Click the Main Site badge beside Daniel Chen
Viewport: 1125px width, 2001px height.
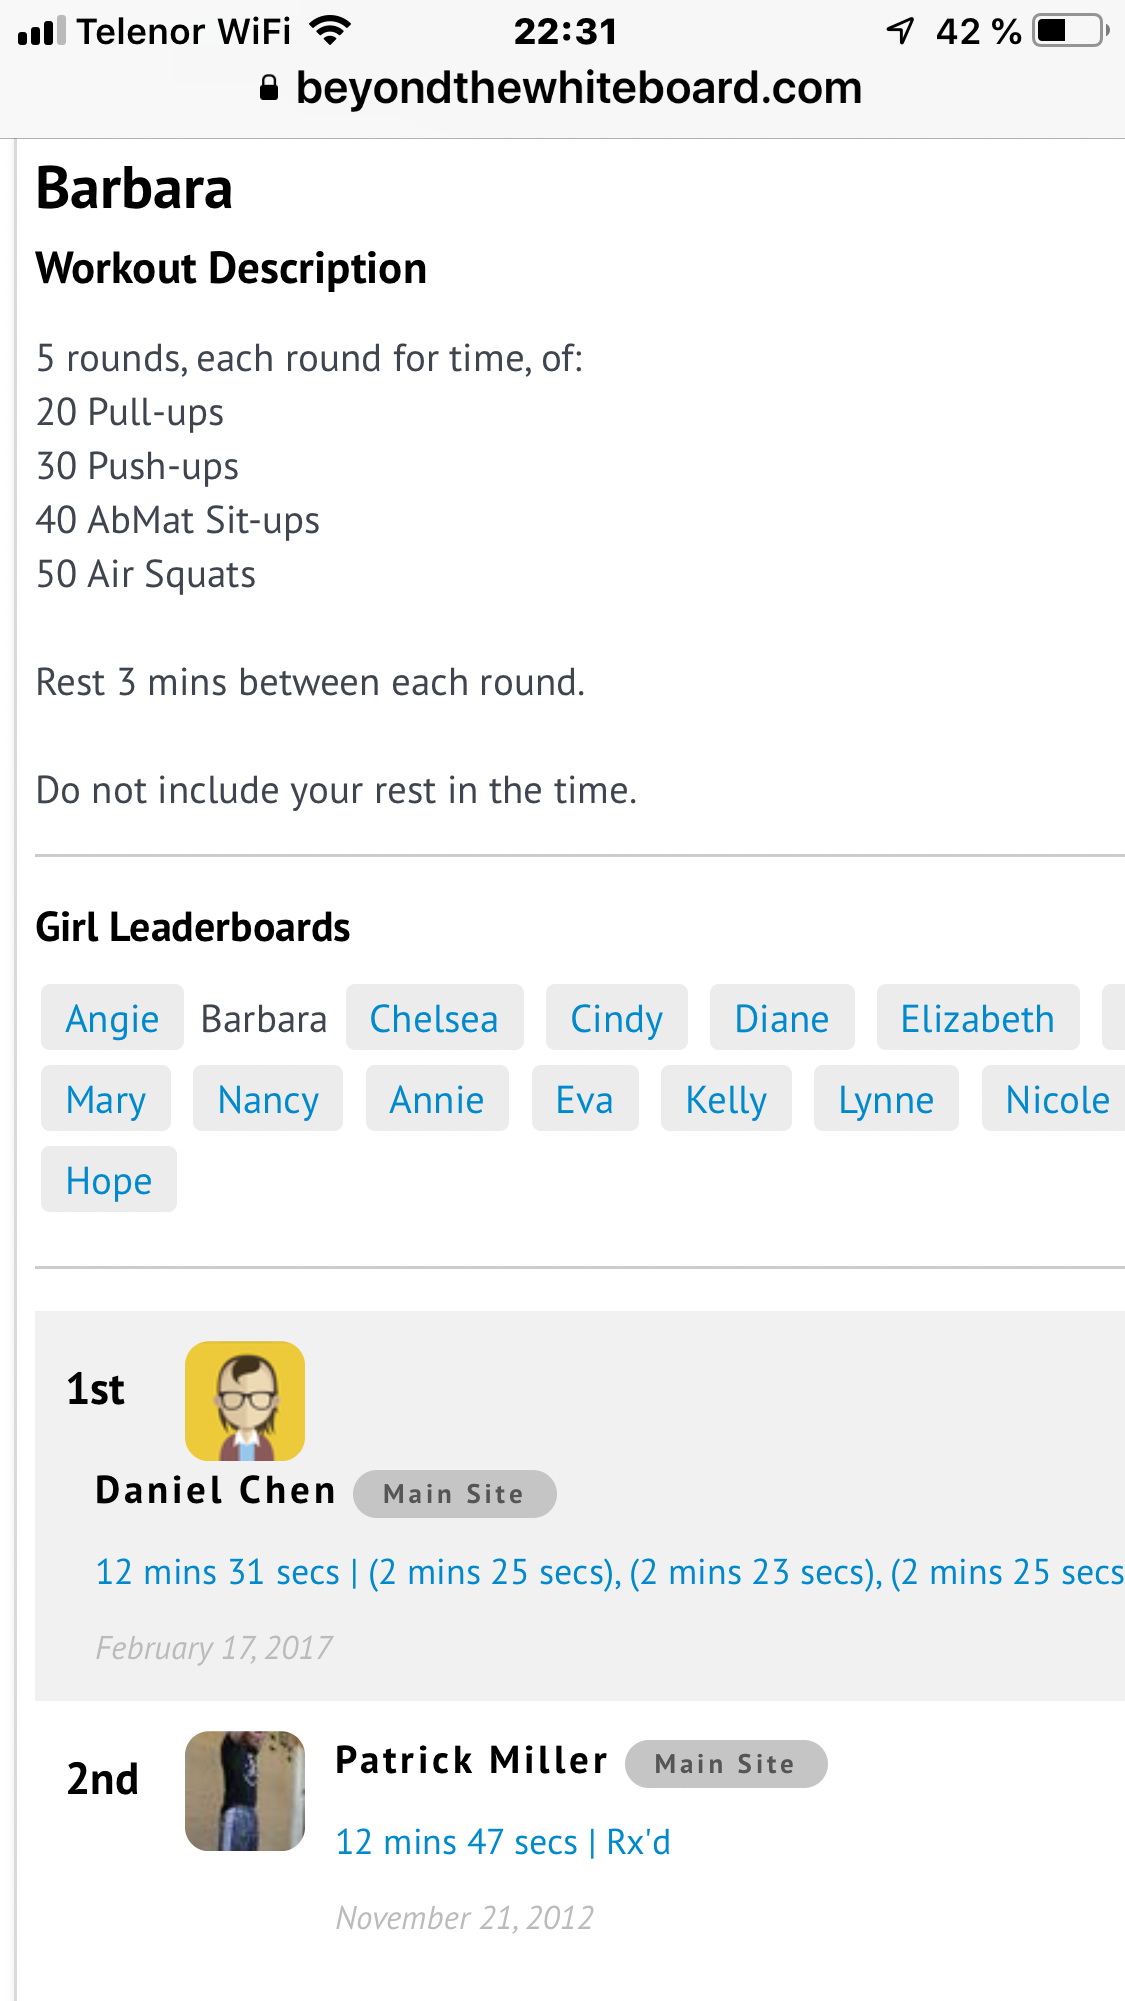454,1494
